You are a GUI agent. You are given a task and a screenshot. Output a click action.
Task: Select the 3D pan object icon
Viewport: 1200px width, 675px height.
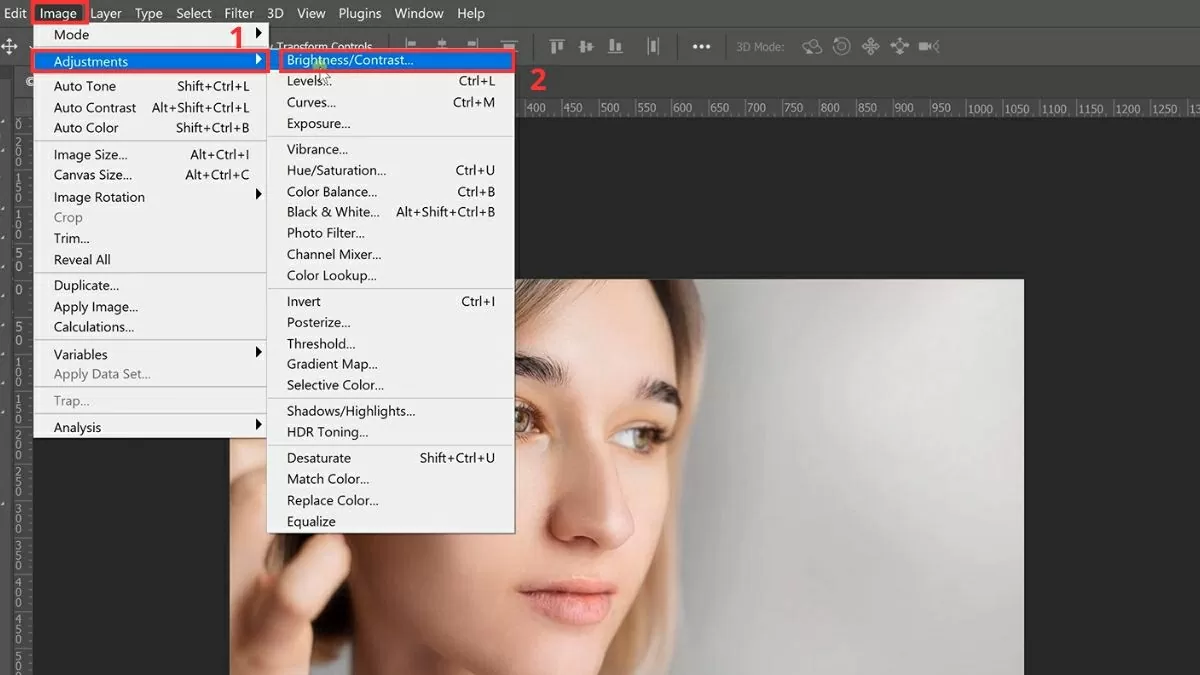click(871, 46)
